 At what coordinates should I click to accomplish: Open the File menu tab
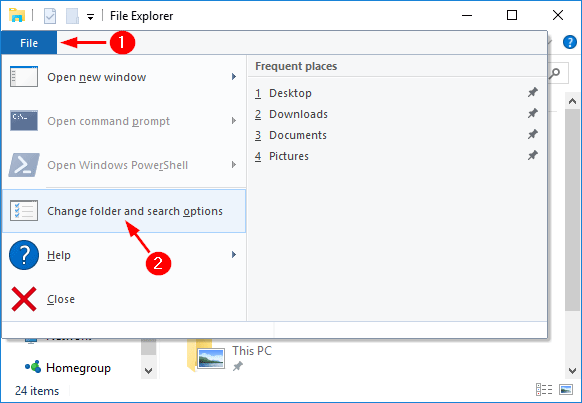29,43
